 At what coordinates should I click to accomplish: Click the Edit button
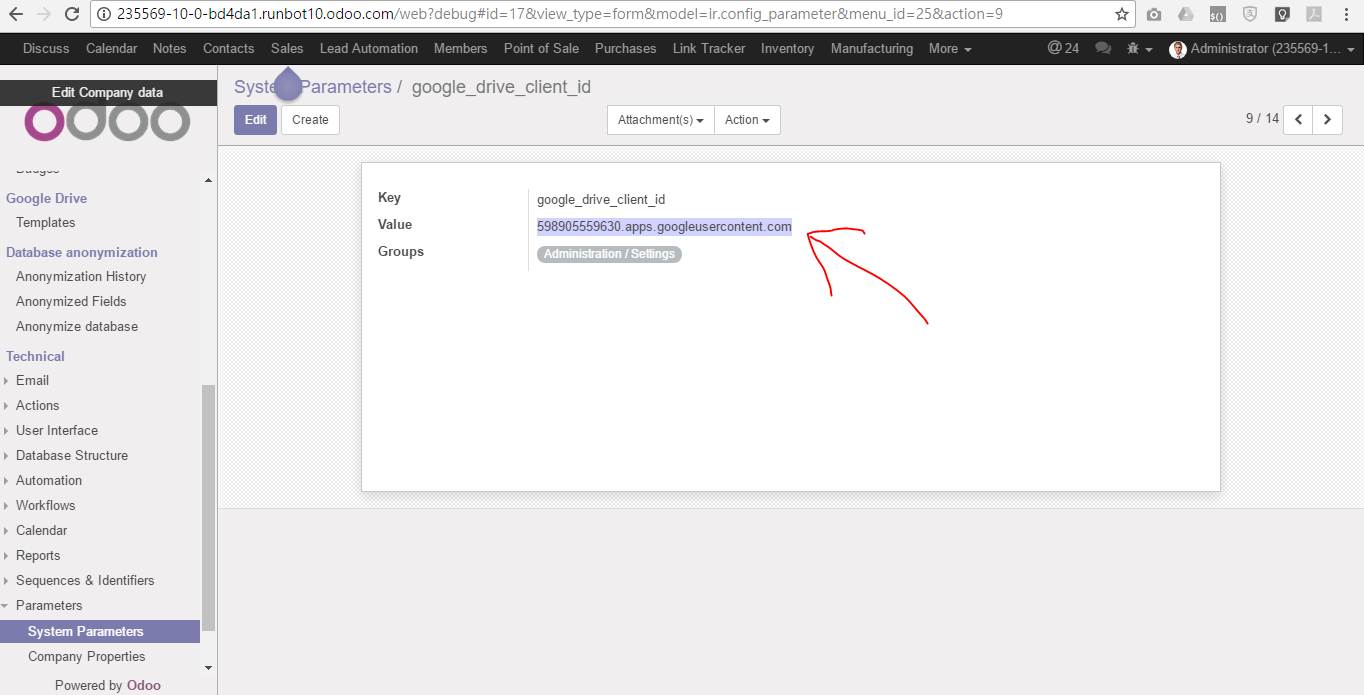coord(255,119)
